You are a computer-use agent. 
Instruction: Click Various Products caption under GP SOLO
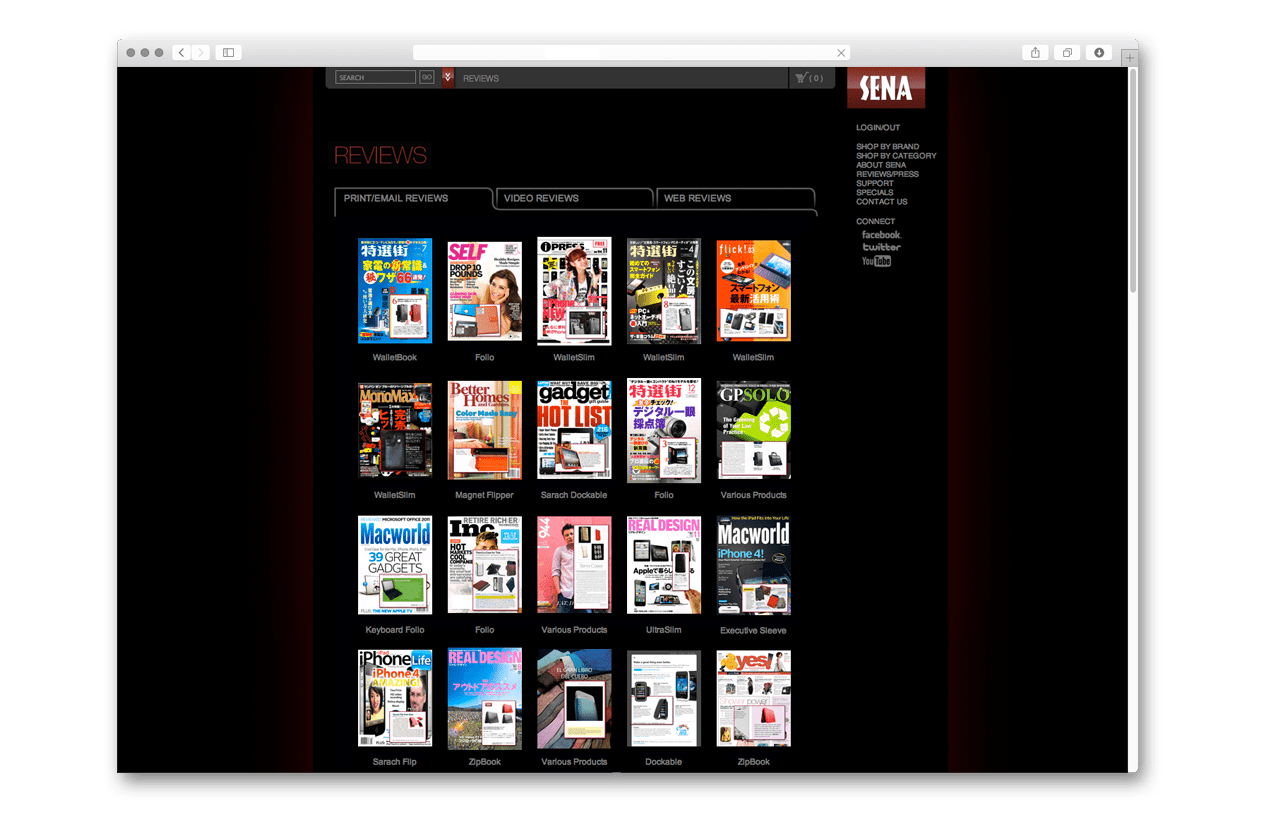coord(753,495)
